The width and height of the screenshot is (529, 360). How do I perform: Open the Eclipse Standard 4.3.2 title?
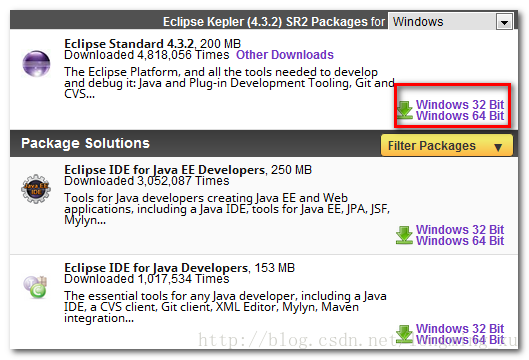[129, 44]
